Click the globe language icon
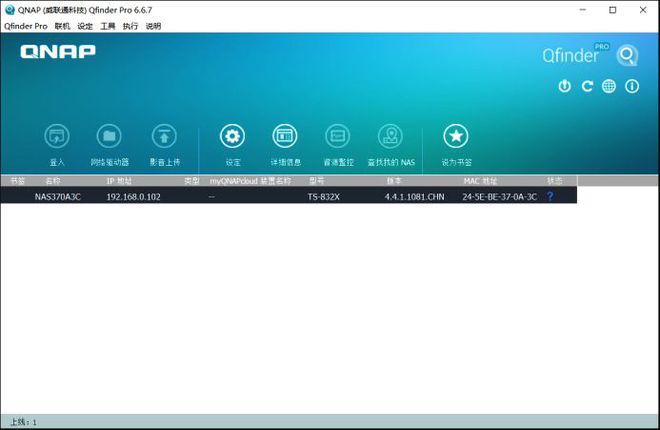This screenshot has height=430, width=660. pyautogui.click(x=609, y=86)
